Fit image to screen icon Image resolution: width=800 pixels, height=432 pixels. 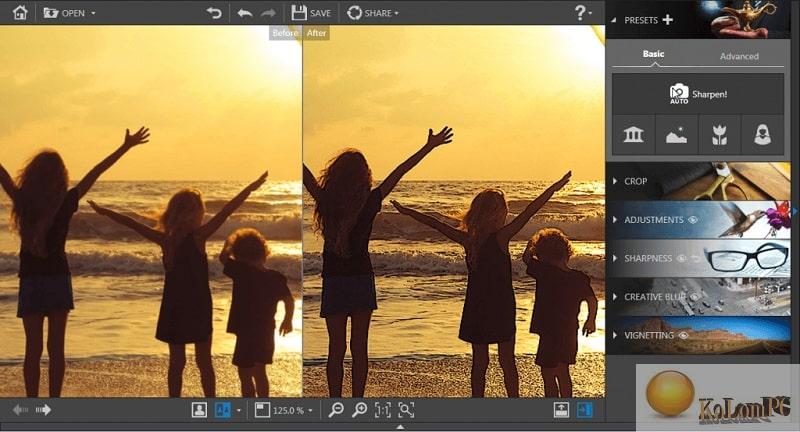pos(406,410)
